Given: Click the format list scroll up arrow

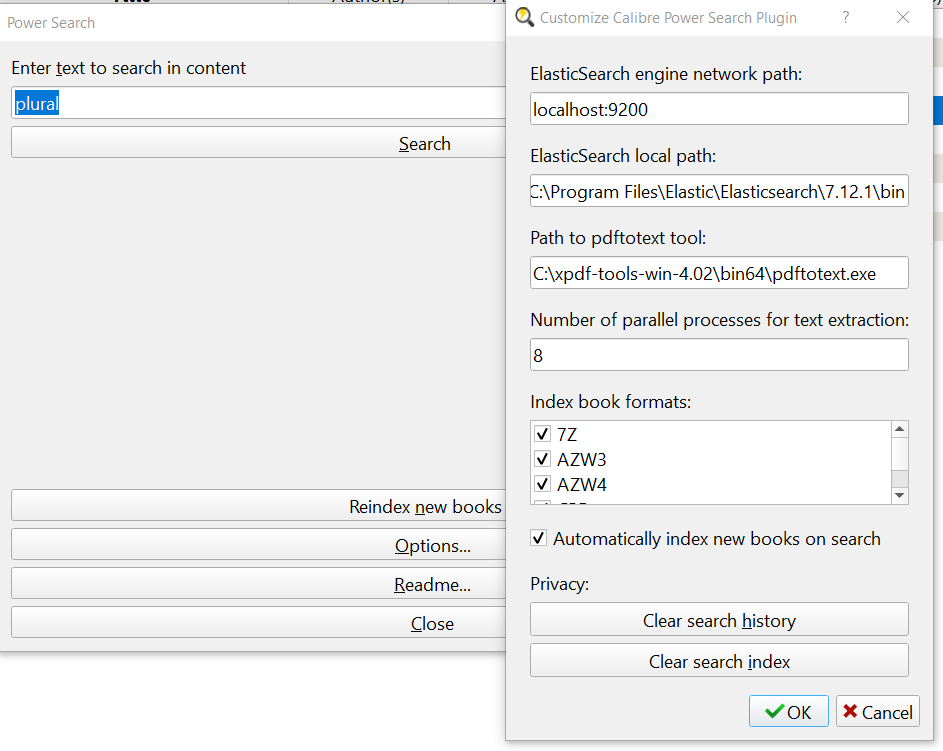Looking at the screenshot, I should [x=900, y=429].
